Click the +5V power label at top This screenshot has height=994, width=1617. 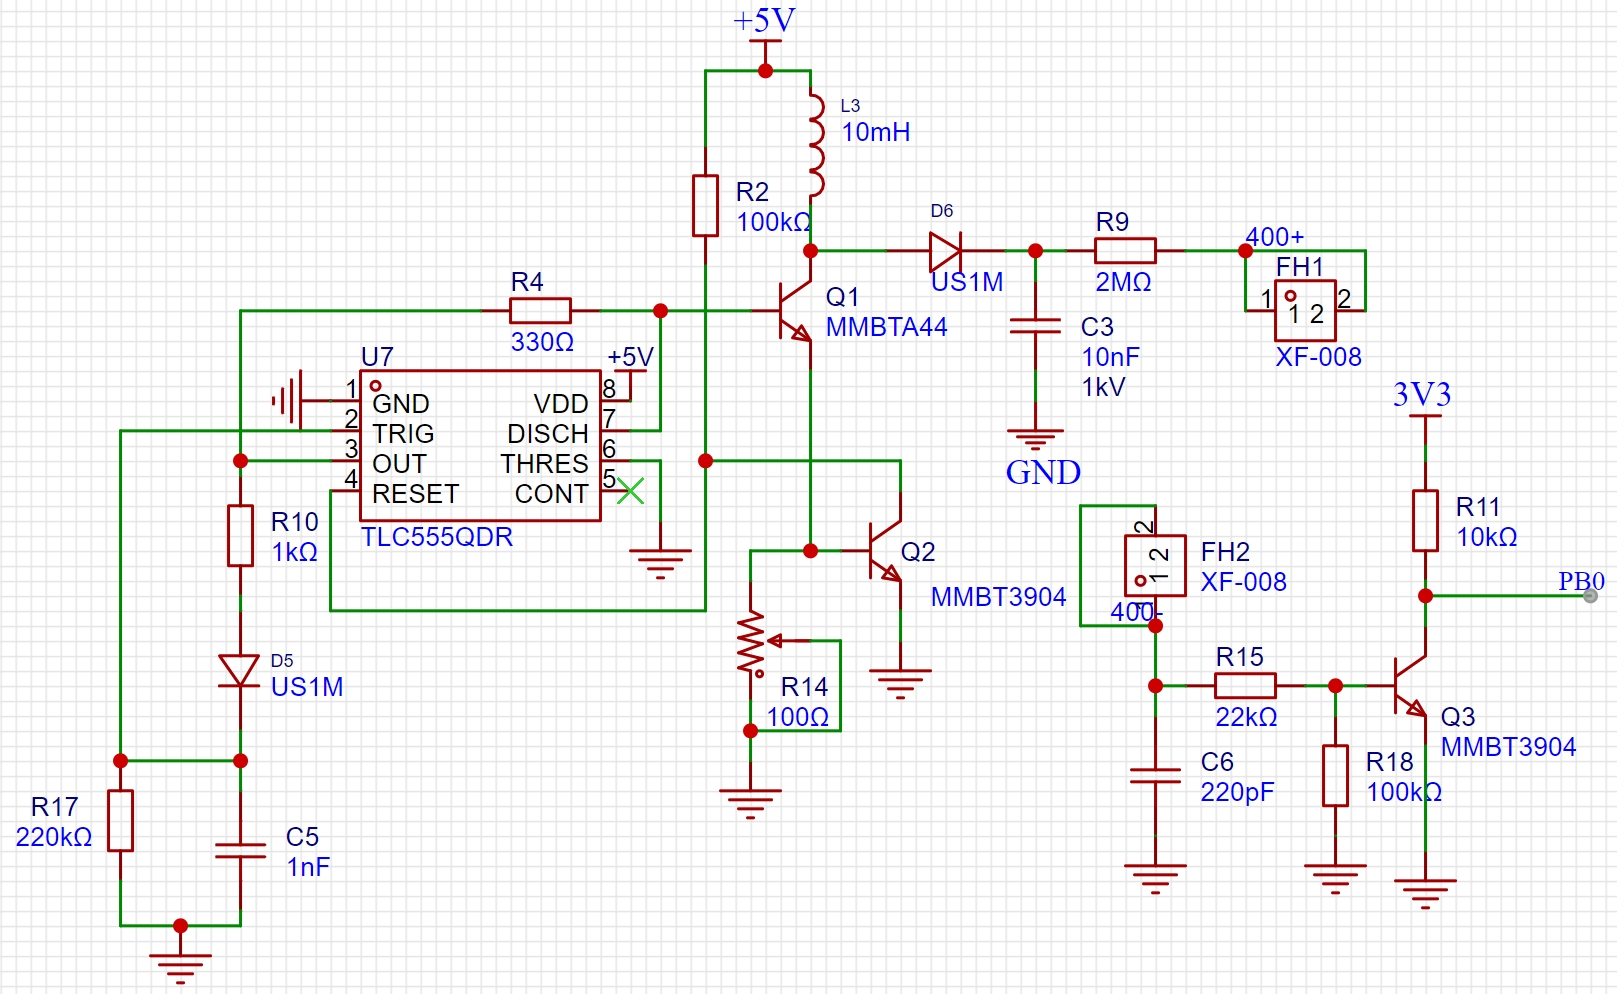[x=765, y=21]
